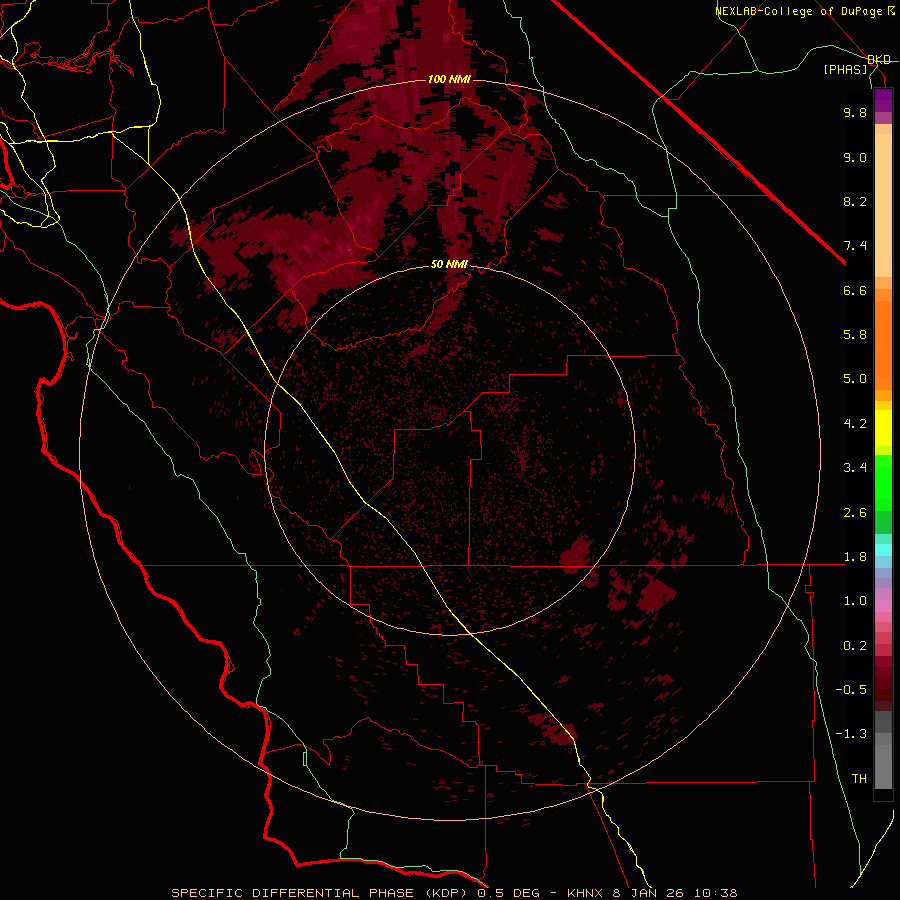
Task: Click the 2.6 value on the scale
Action: [x=855, y=513]
